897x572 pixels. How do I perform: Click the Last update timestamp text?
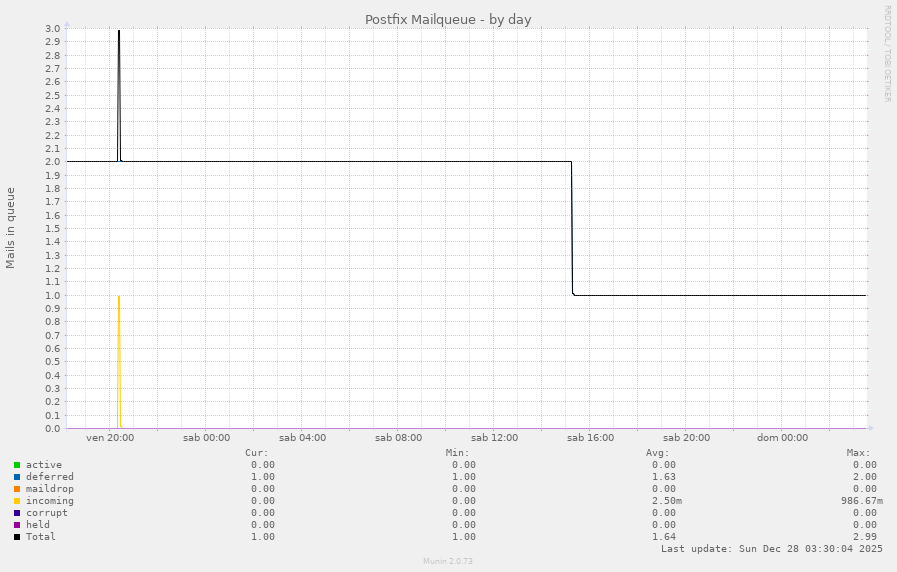click(772, 549)
